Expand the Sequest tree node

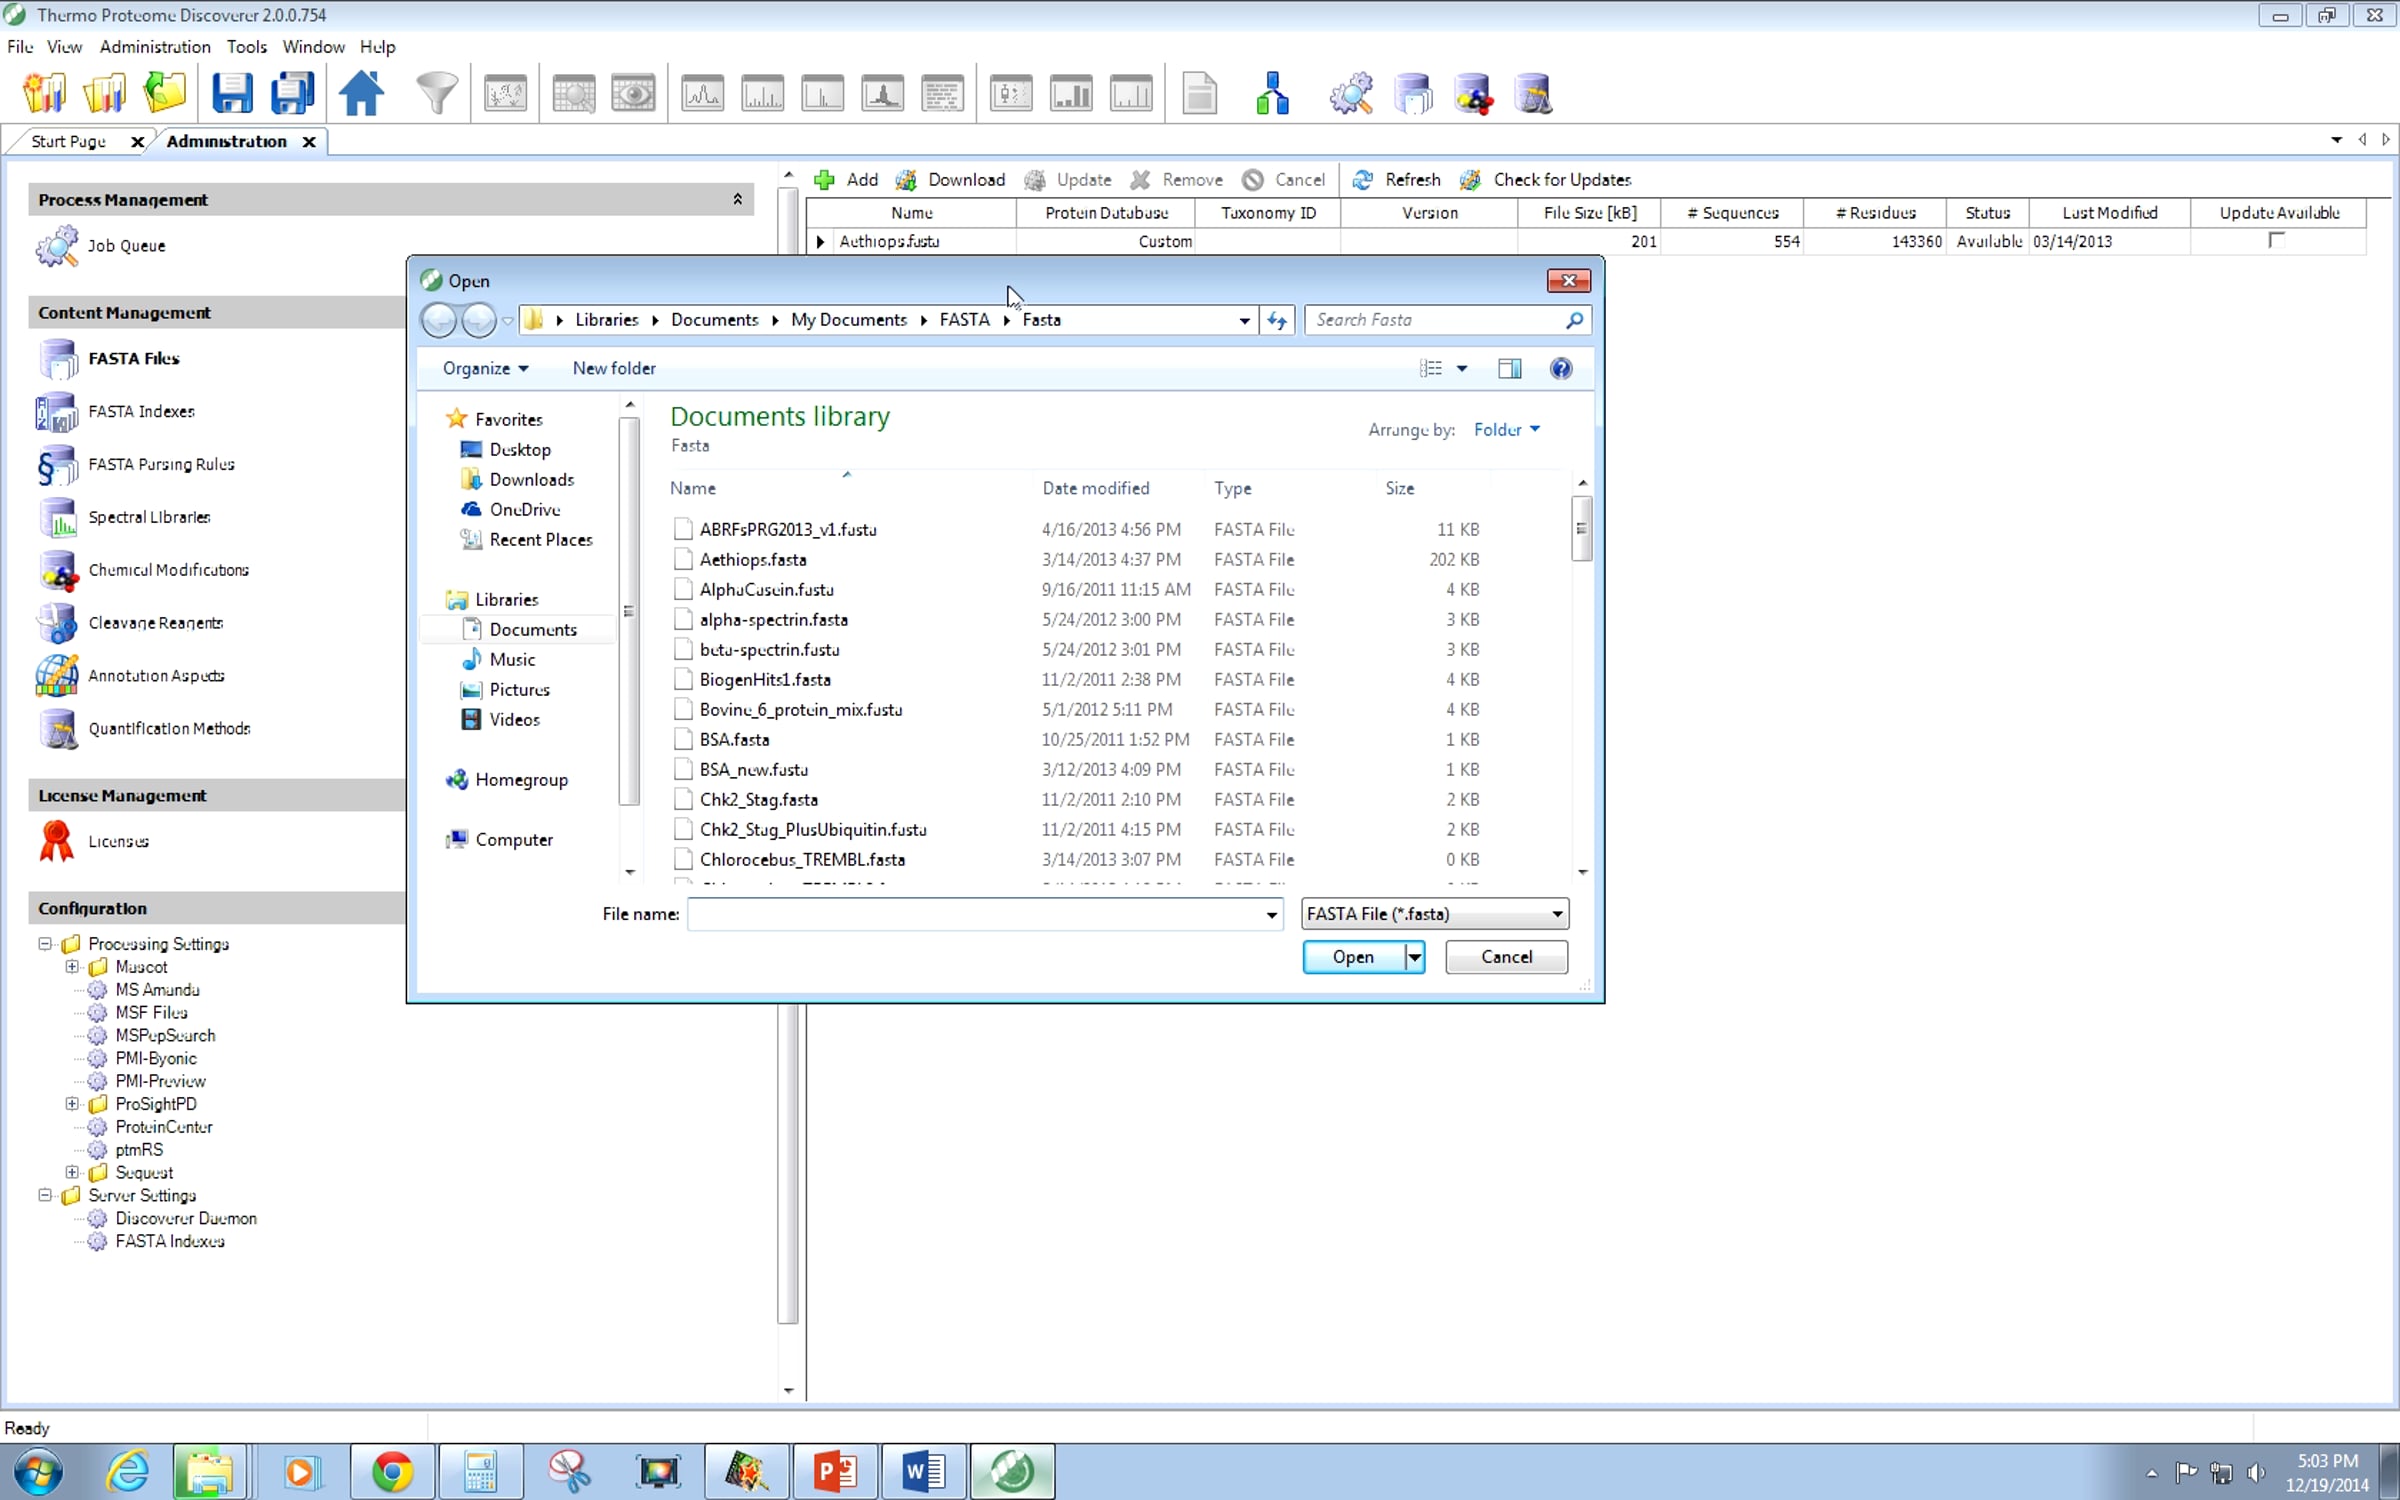72,1172
